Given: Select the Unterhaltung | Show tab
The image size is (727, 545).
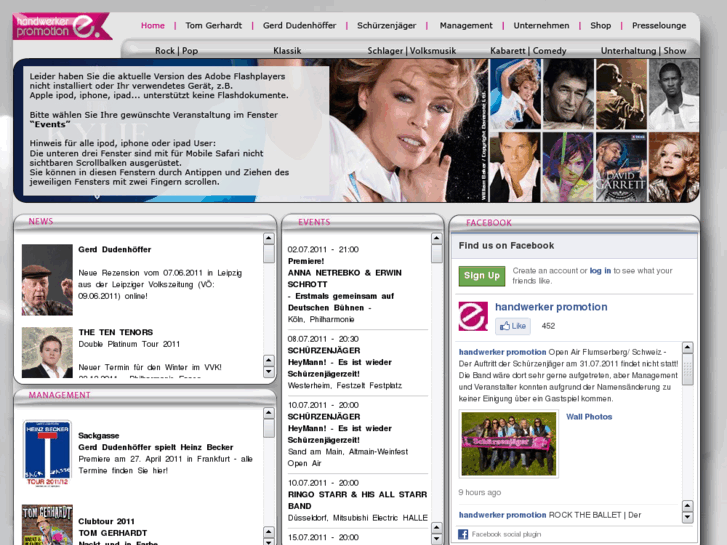Looking at the screenshot, I should tap(643, 51).
